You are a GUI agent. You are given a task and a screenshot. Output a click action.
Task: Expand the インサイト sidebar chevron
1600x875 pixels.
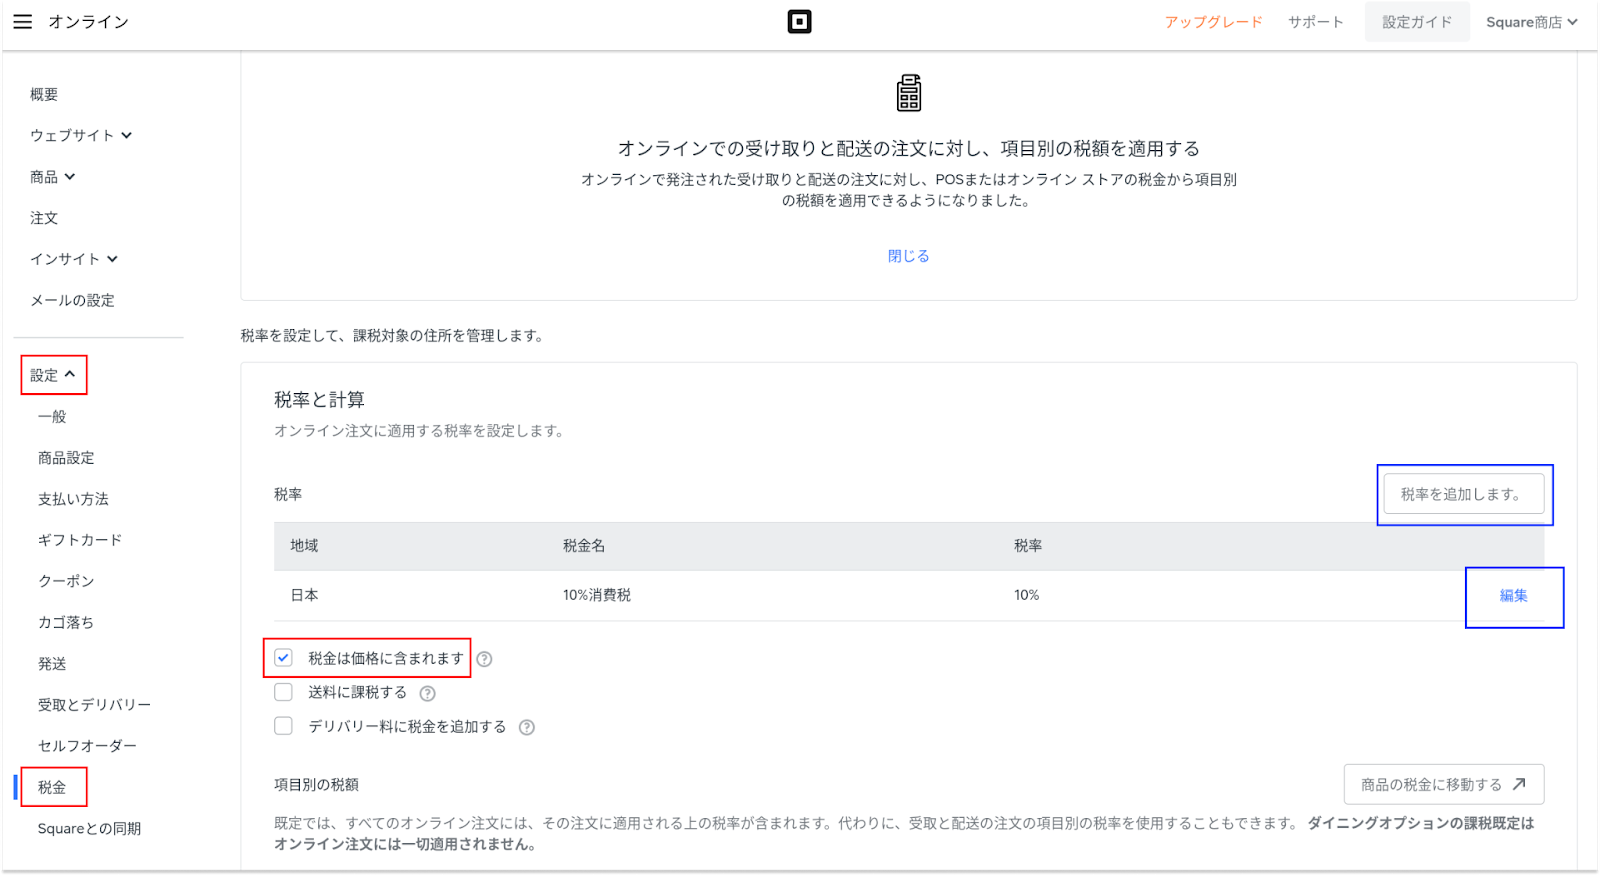point(112,259)
